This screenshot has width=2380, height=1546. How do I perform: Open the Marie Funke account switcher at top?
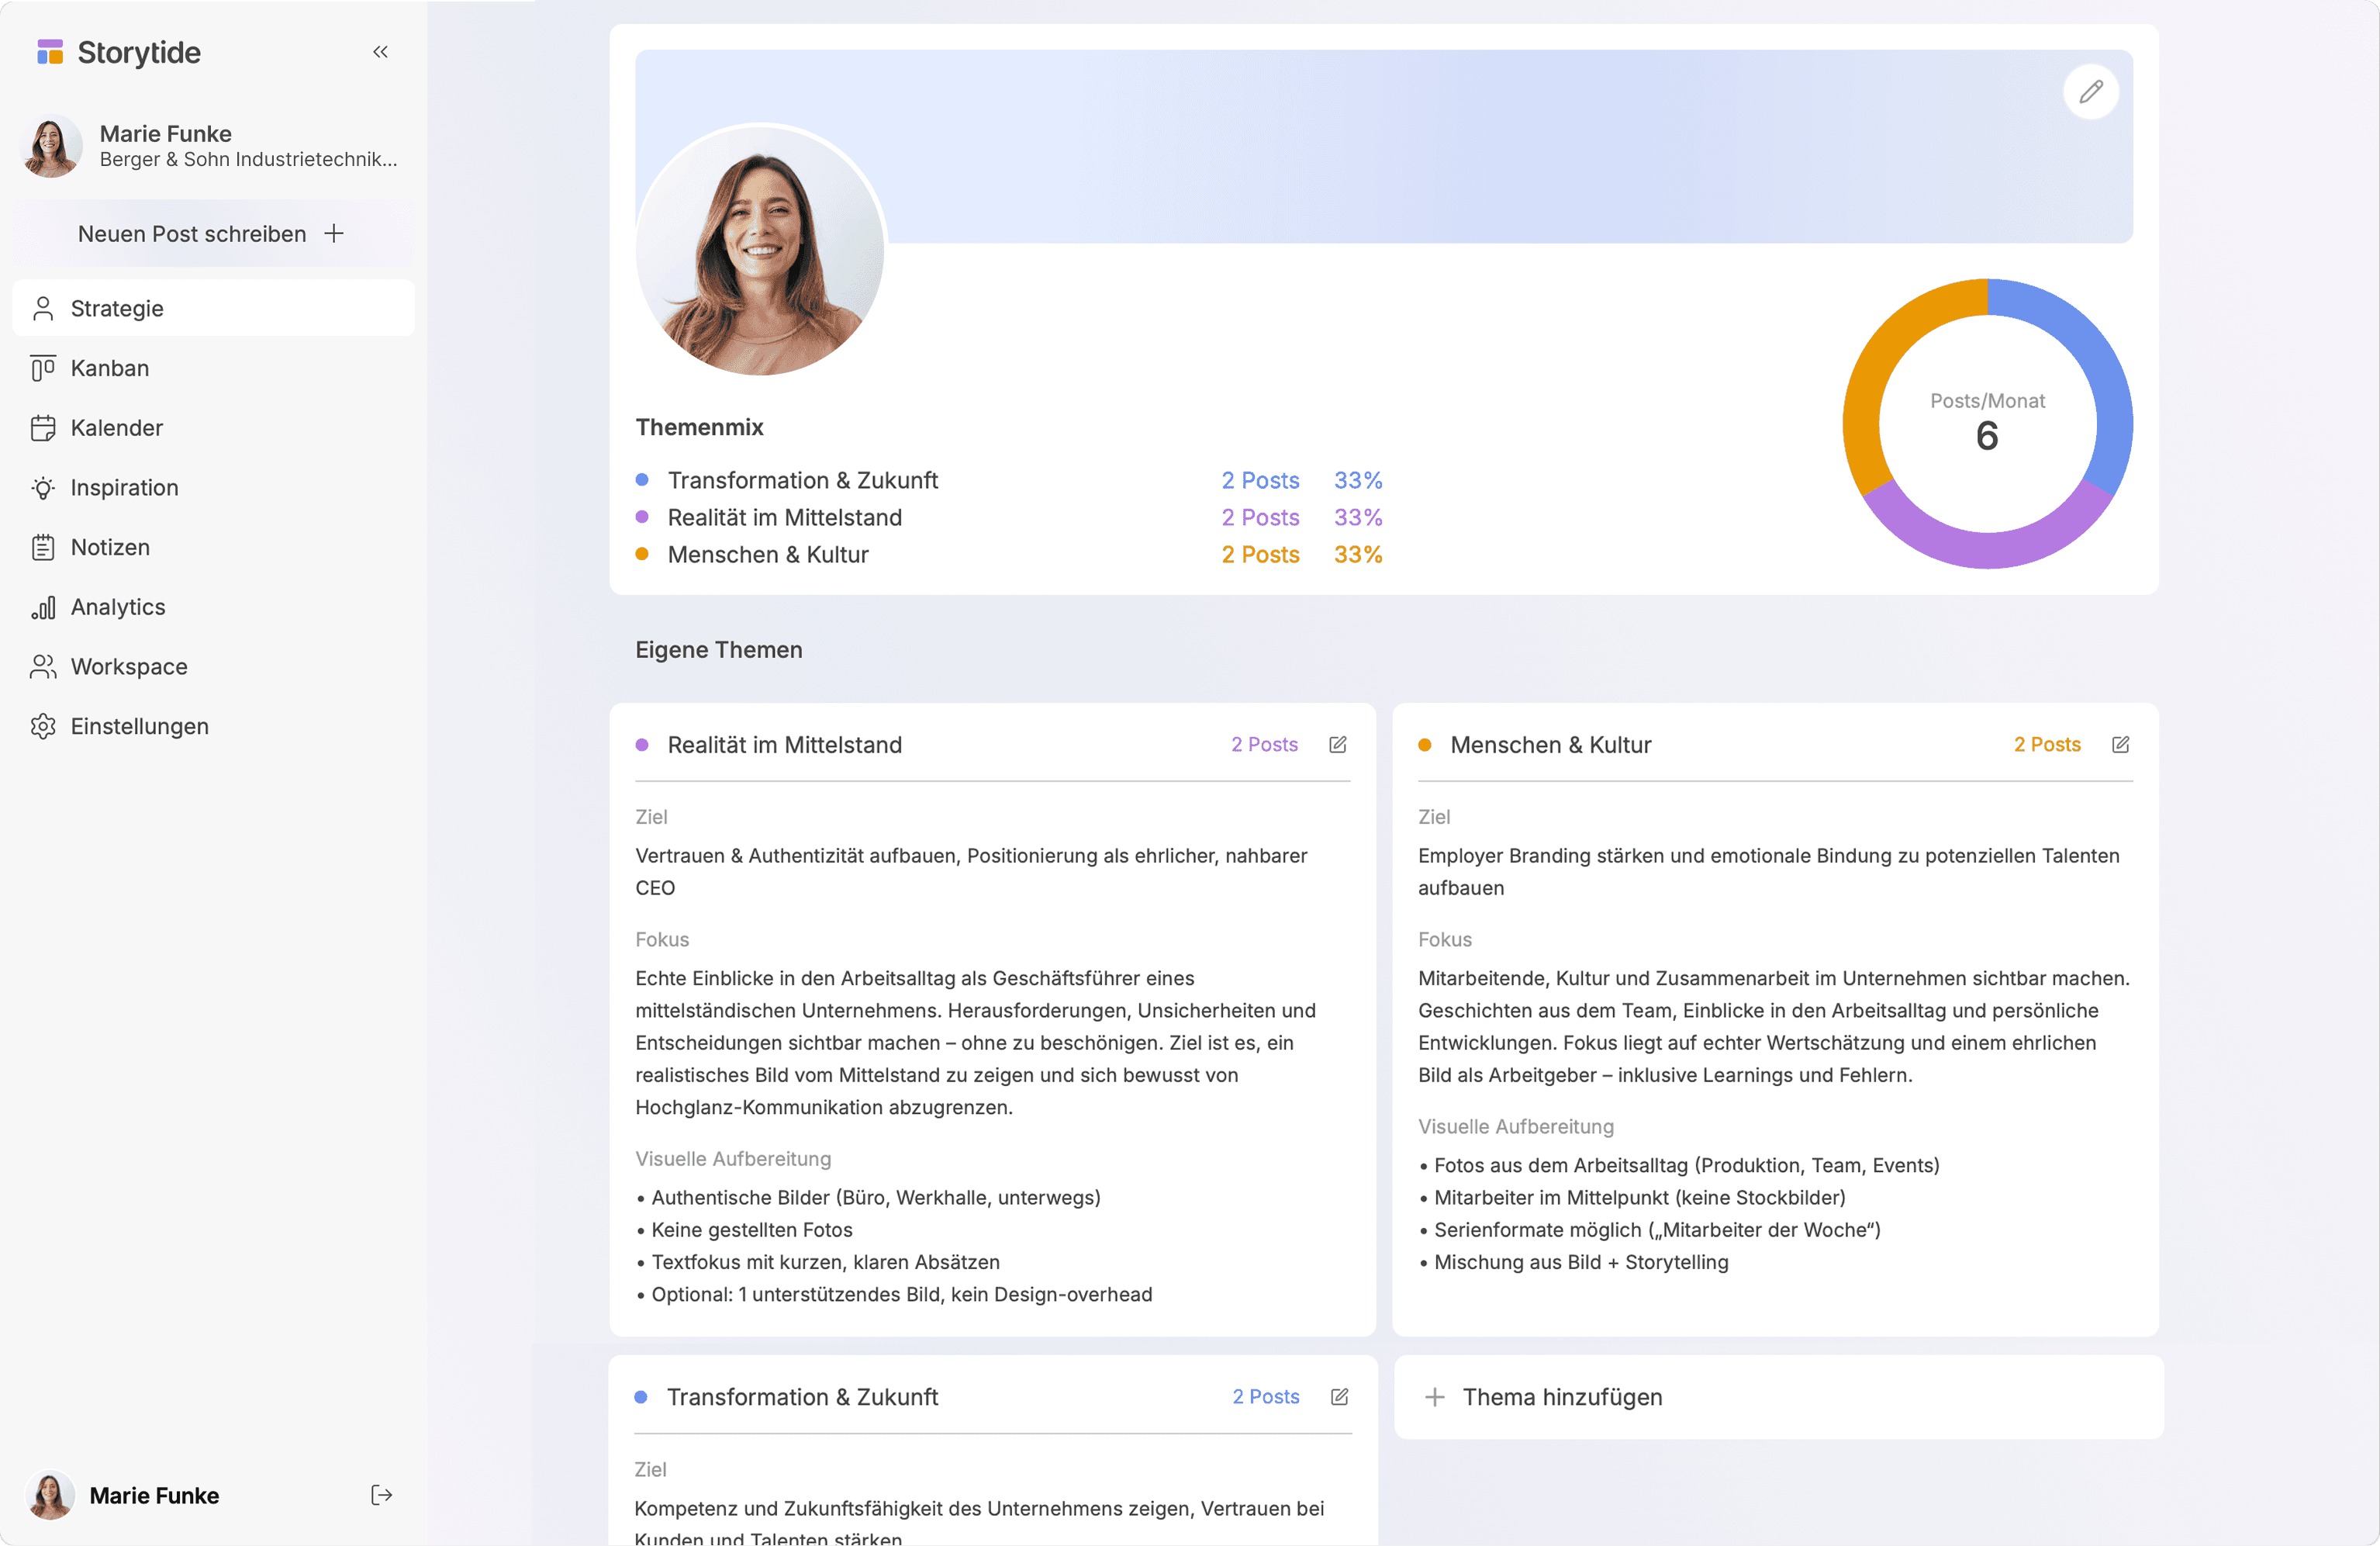click(210, 146)
